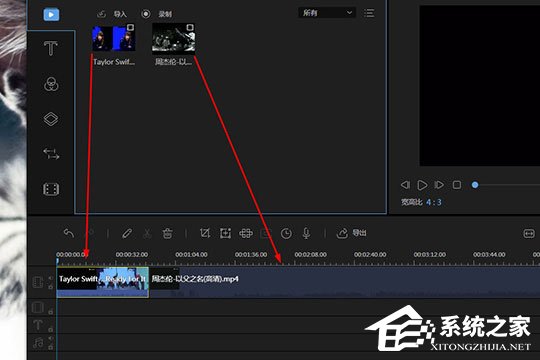The width and height of the screenshot is (540, 360).
Task: Click the Redo arrow icon
Action: (x=90, y=233)
